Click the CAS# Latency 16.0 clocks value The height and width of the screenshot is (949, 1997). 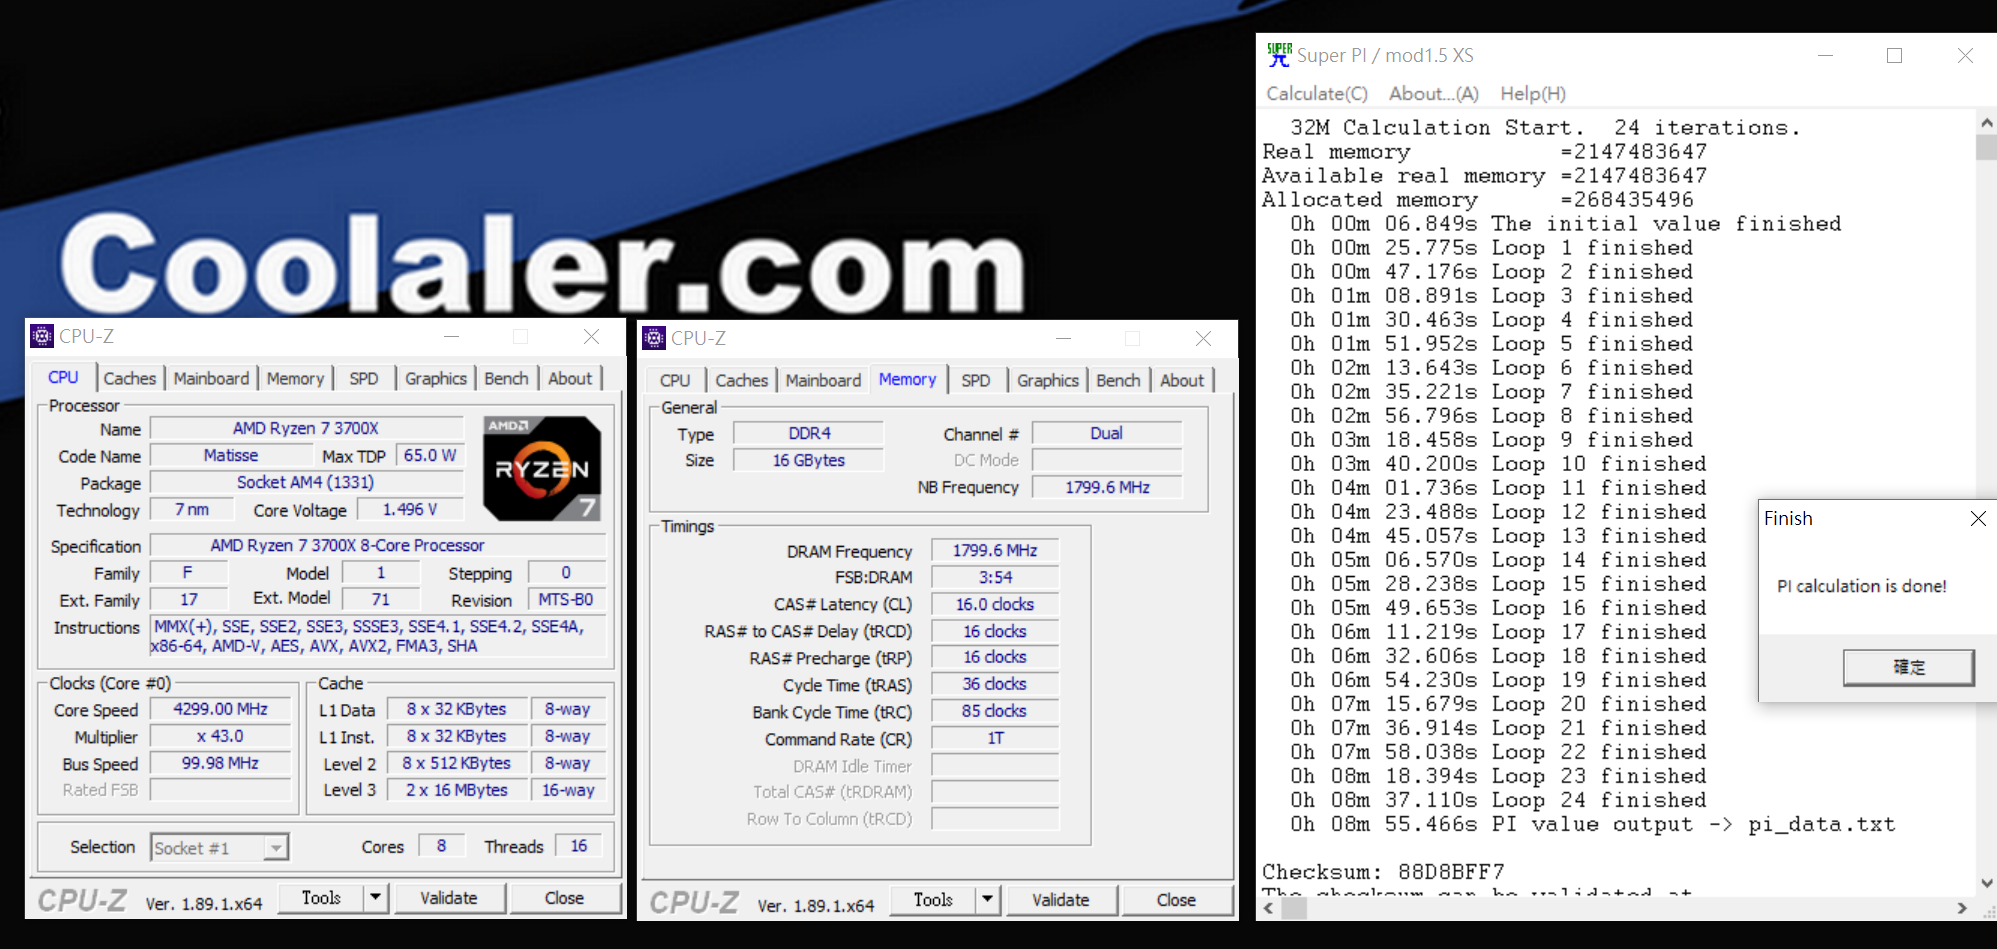[x=994, y=604]
